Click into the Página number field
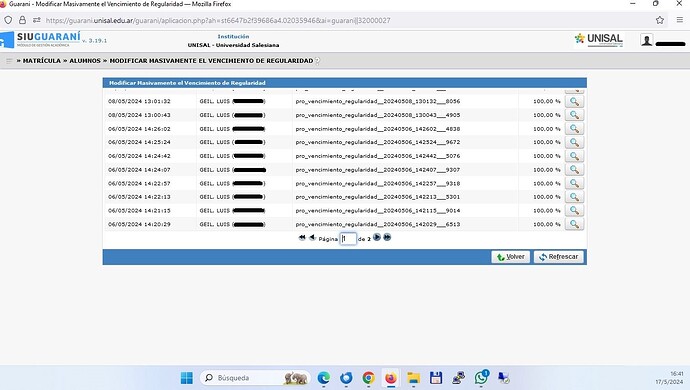Screen dimensions: 690x390 tap(348, 239)
